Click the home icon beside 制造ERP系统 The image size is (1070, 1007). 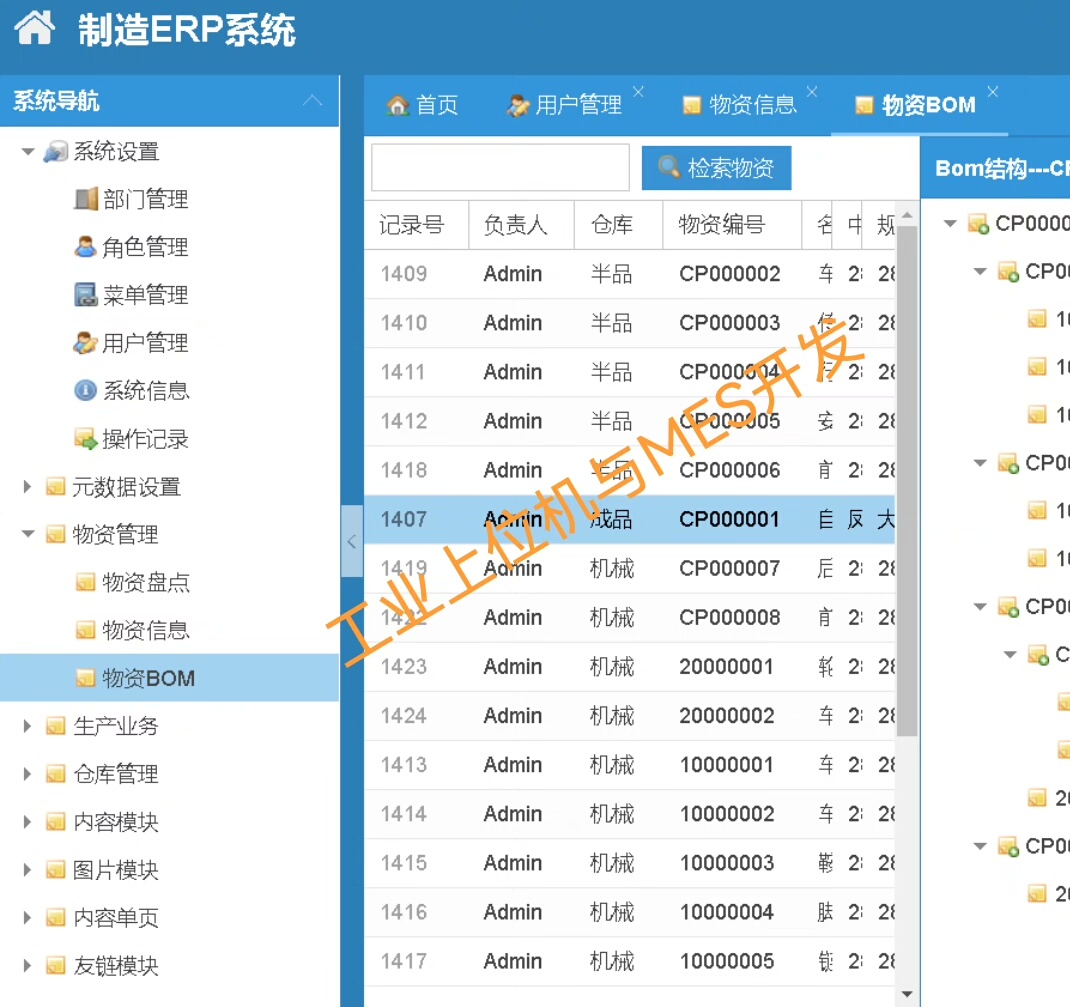point(35,28)
